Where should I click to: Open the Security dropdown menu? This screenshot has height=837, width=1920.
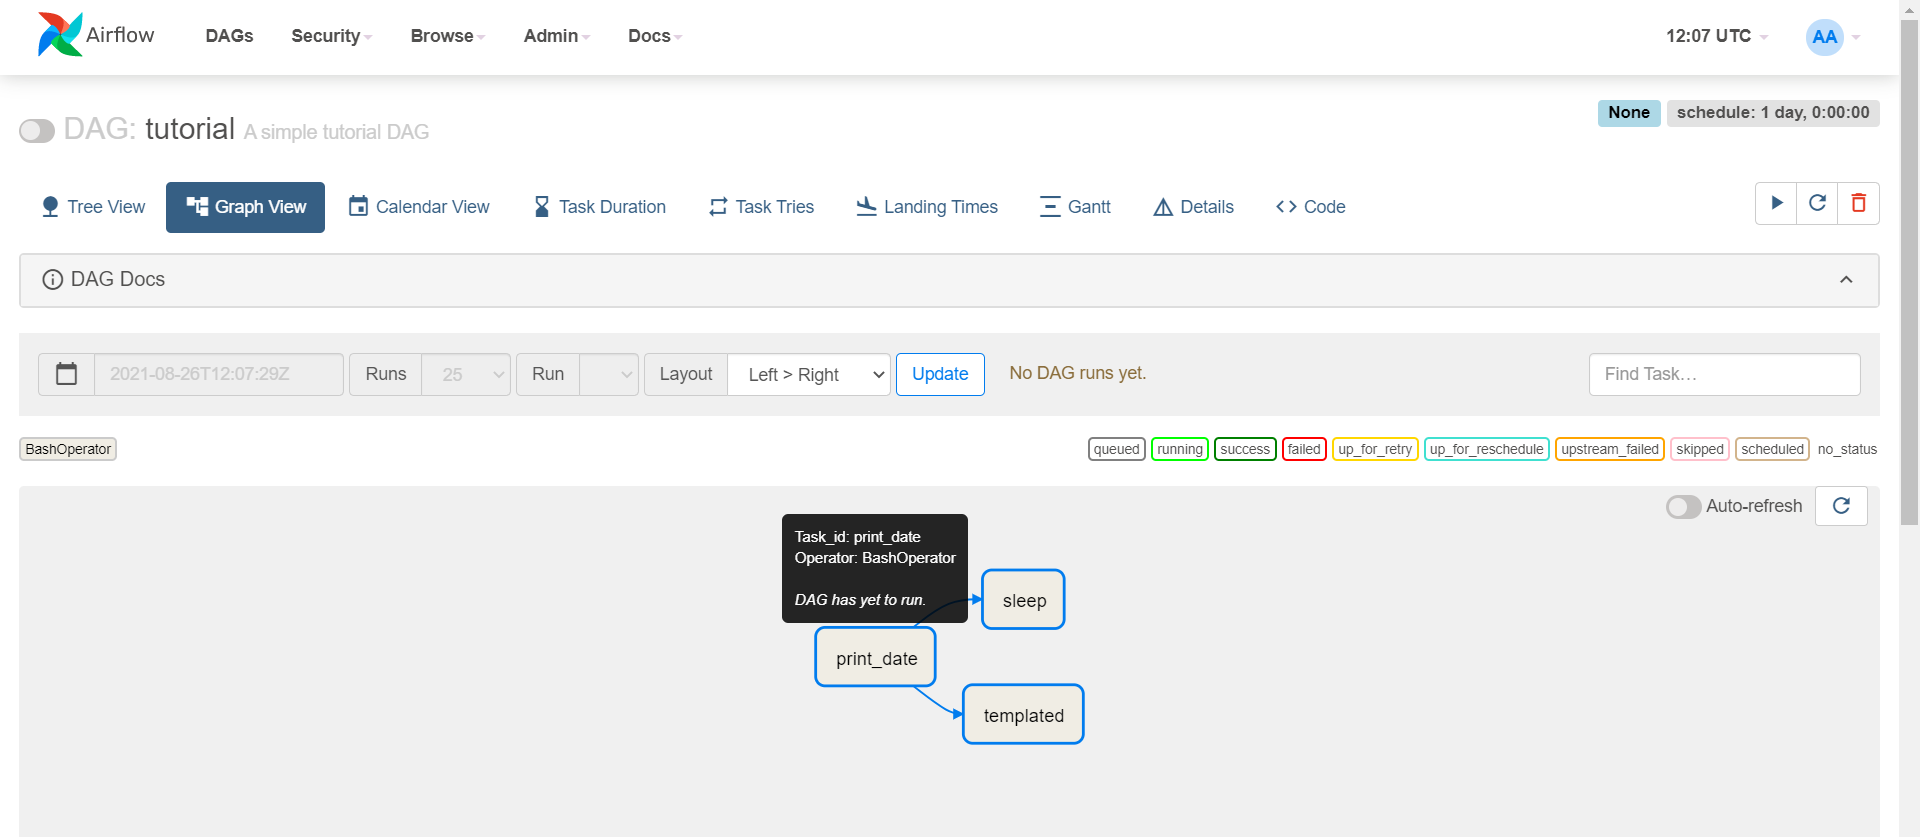pos(331,36)
